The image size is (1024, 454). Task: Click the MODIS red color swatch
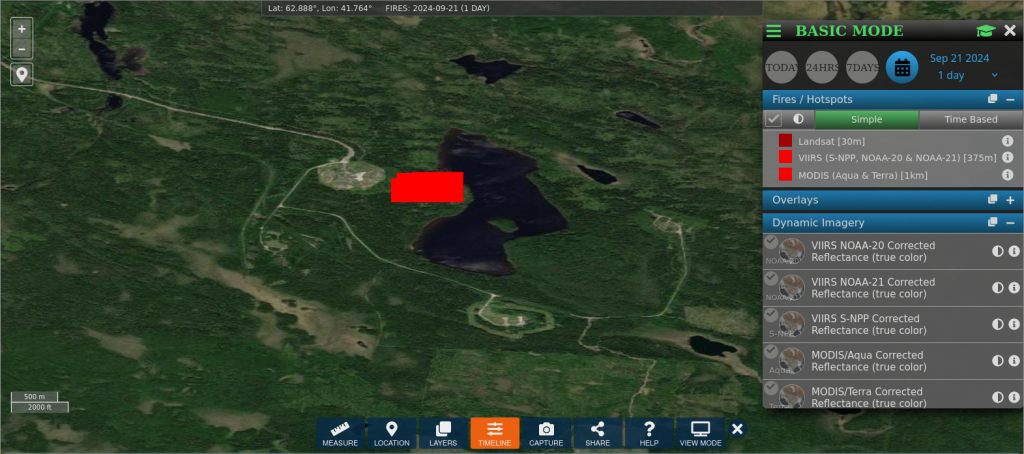pos(785,174)
